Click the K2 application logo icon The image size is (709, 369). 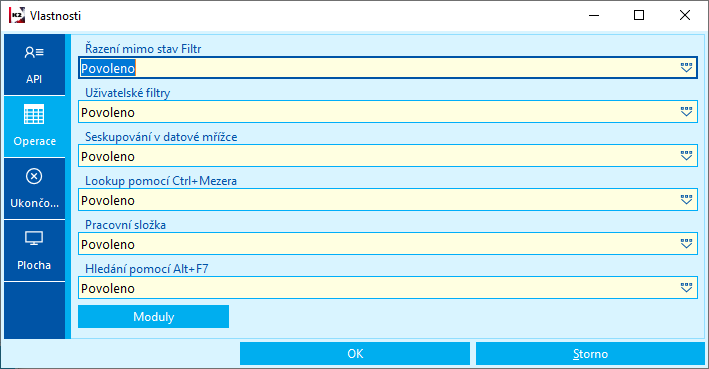coord(17,15)
